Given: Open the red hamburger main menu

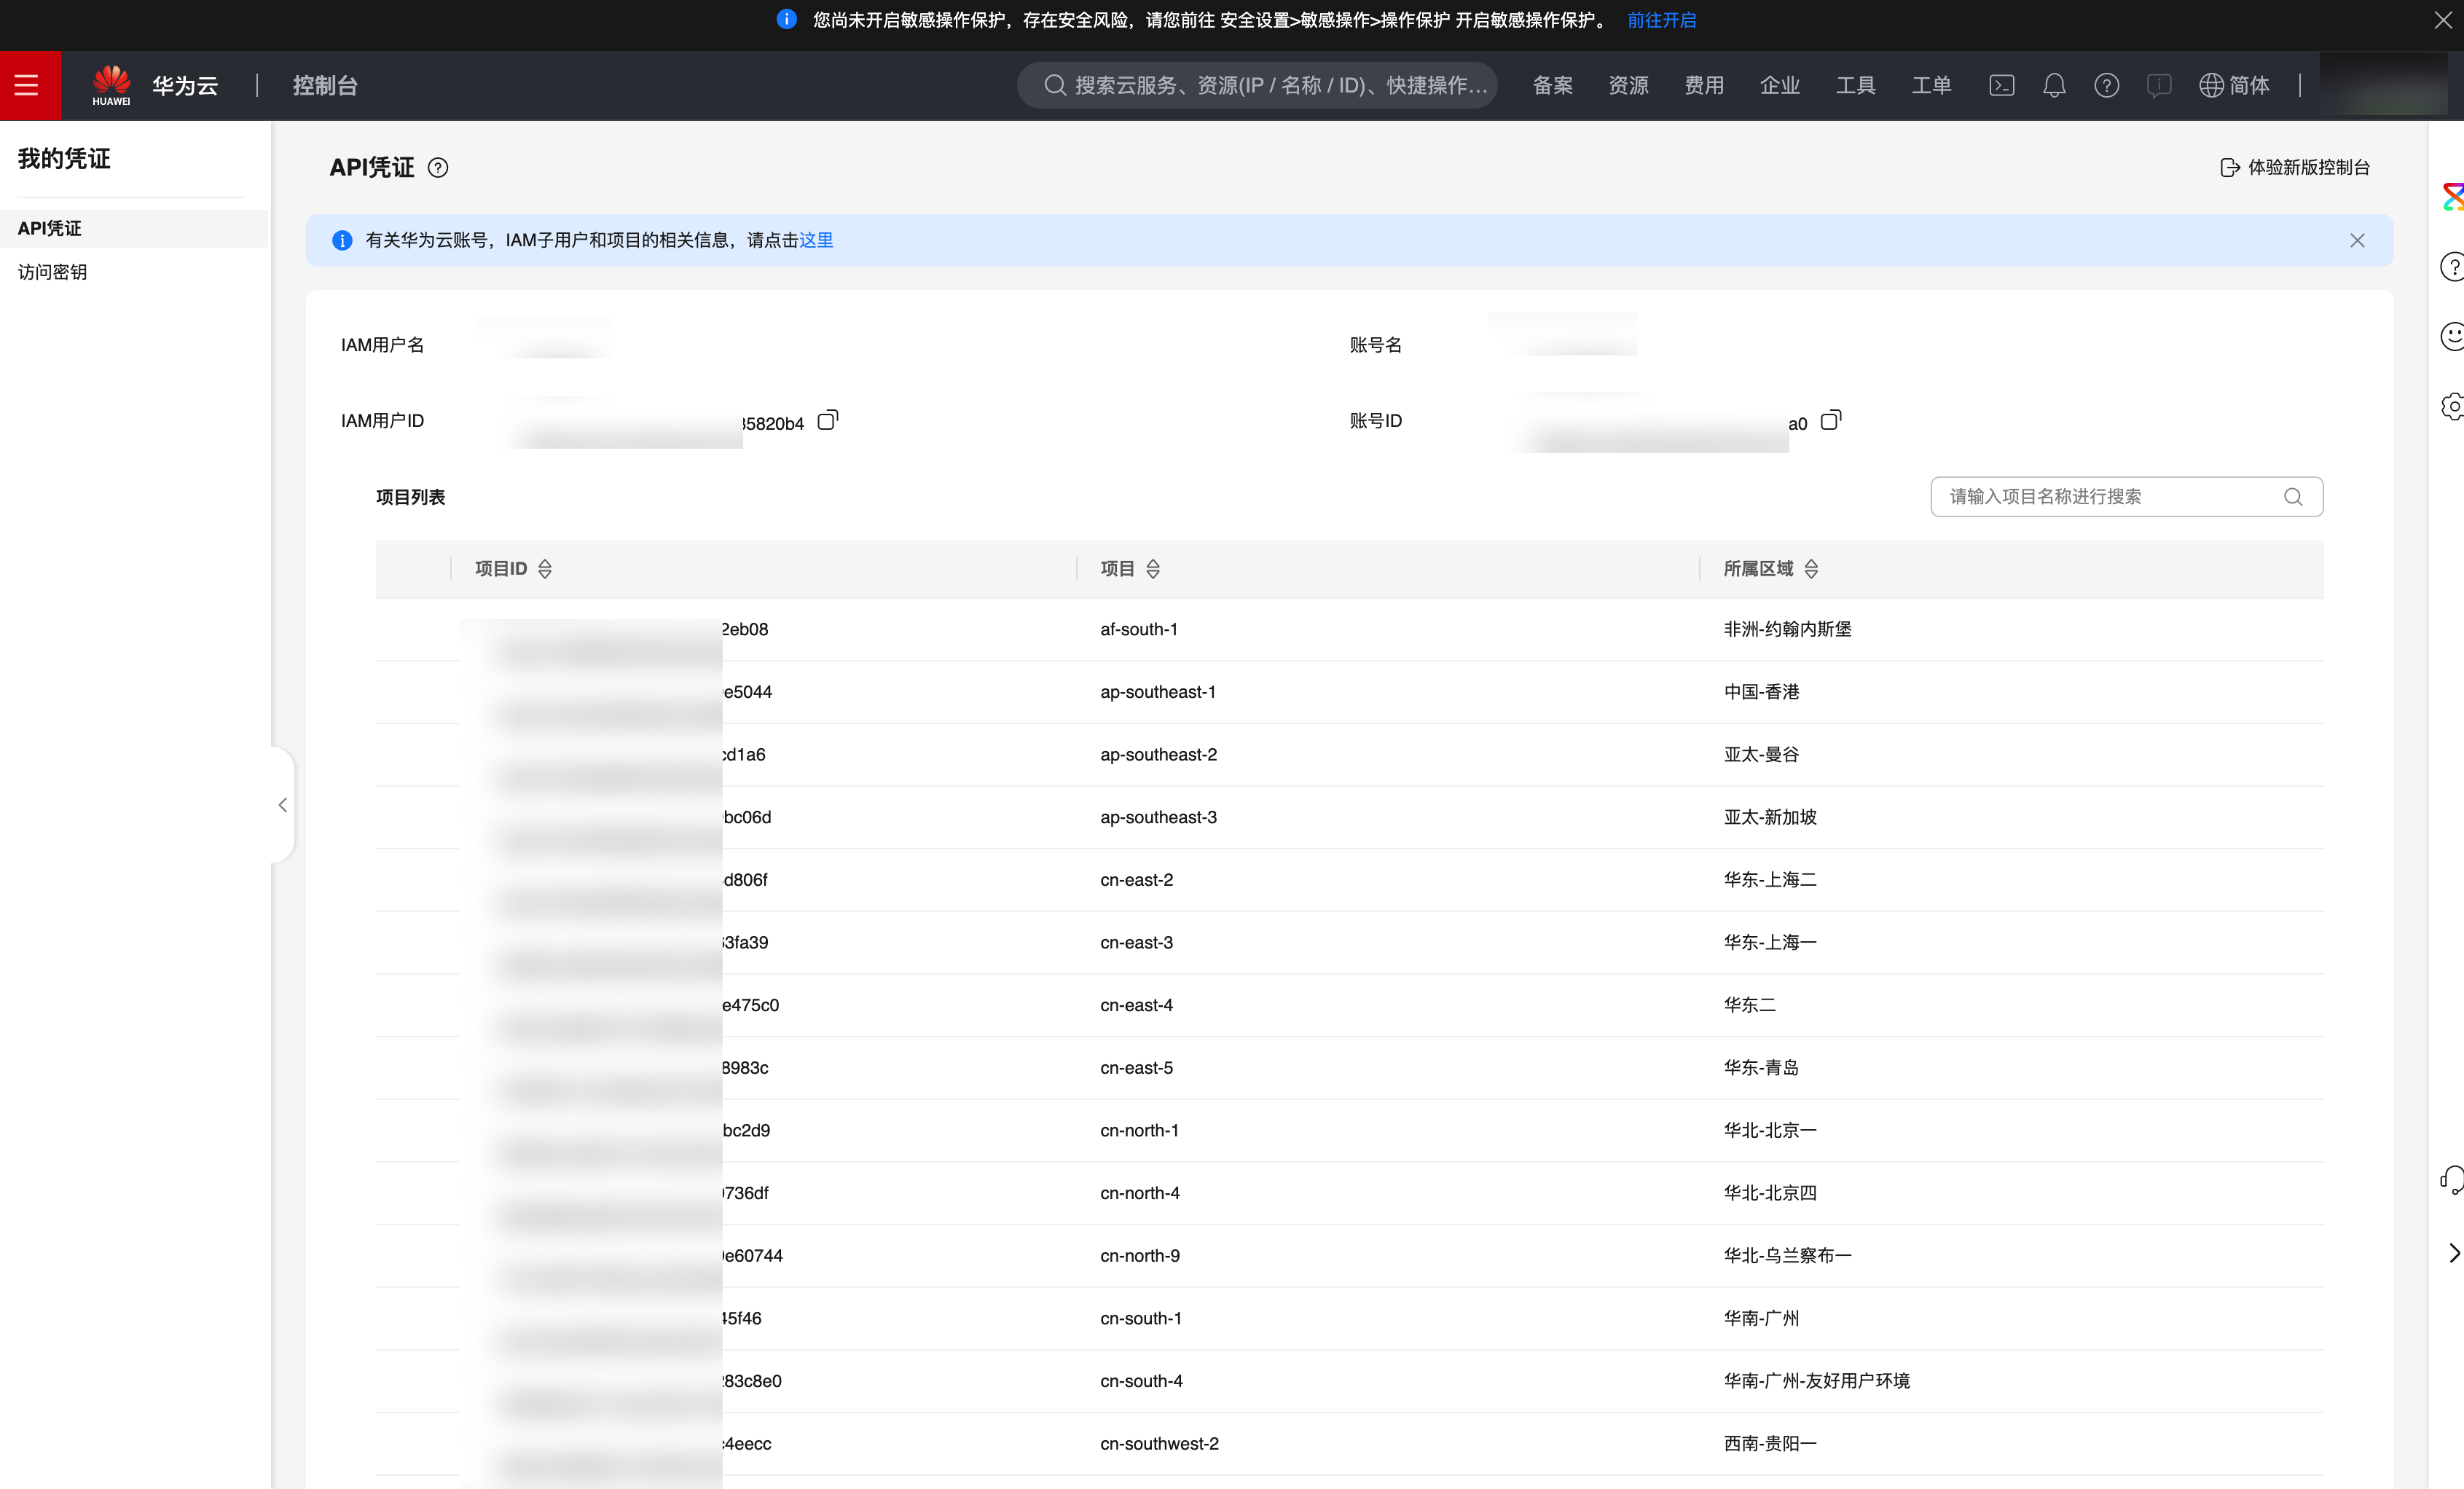Looking at the screenshot, I should coord(27,85).
